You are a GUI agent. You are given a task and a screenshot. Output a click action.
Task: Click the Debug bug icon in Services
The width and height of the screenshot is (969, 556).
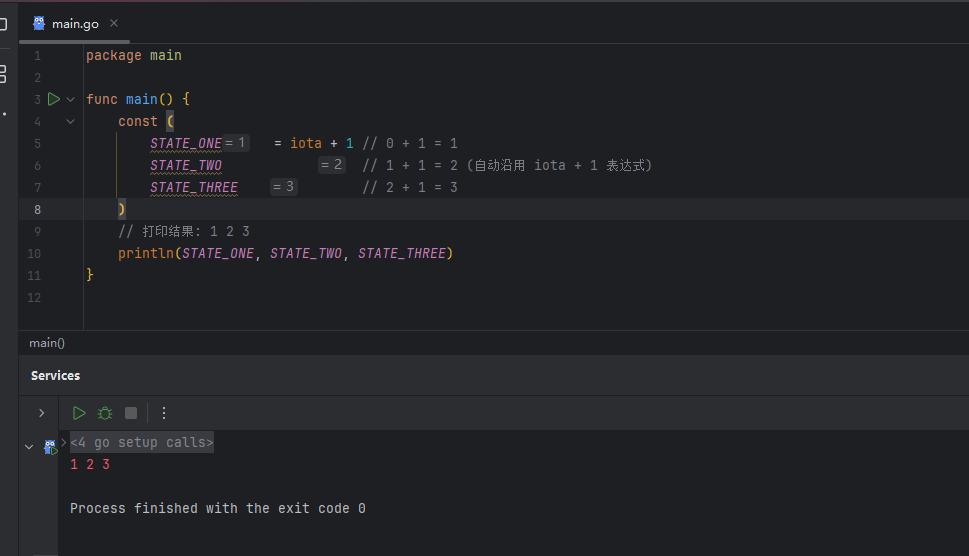tap(105, 413)
